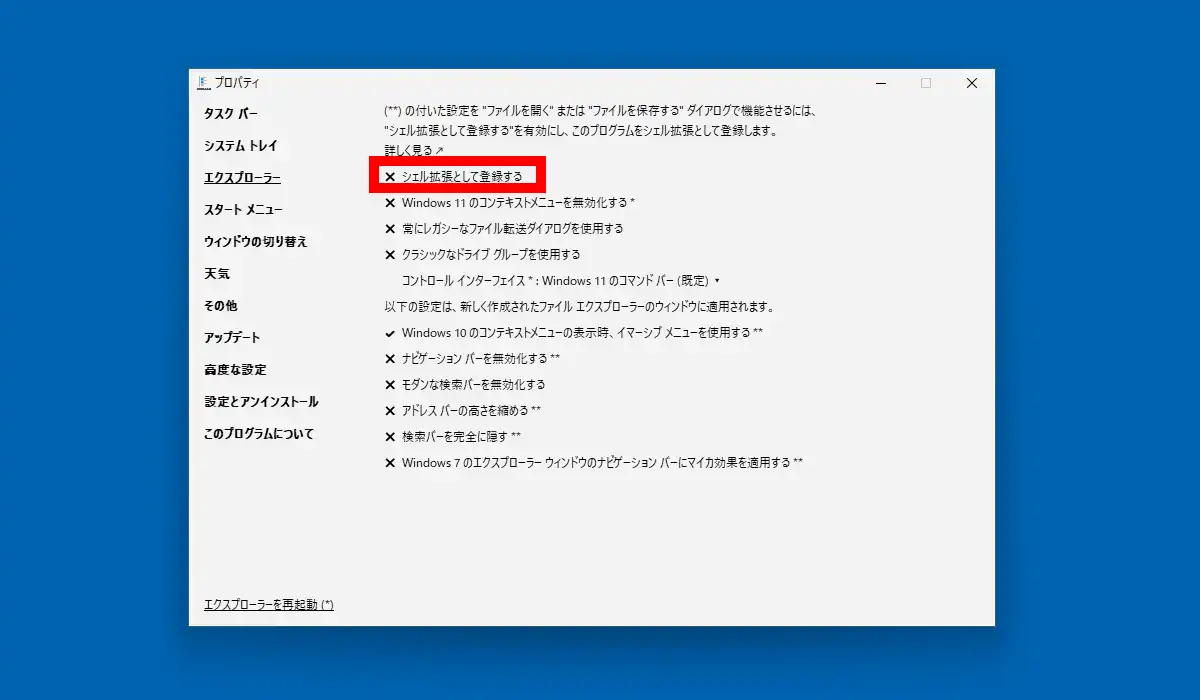Enable モダンな検索バーを無効化する
This screenshot has width=1200, height=700.
pos(465,385)
